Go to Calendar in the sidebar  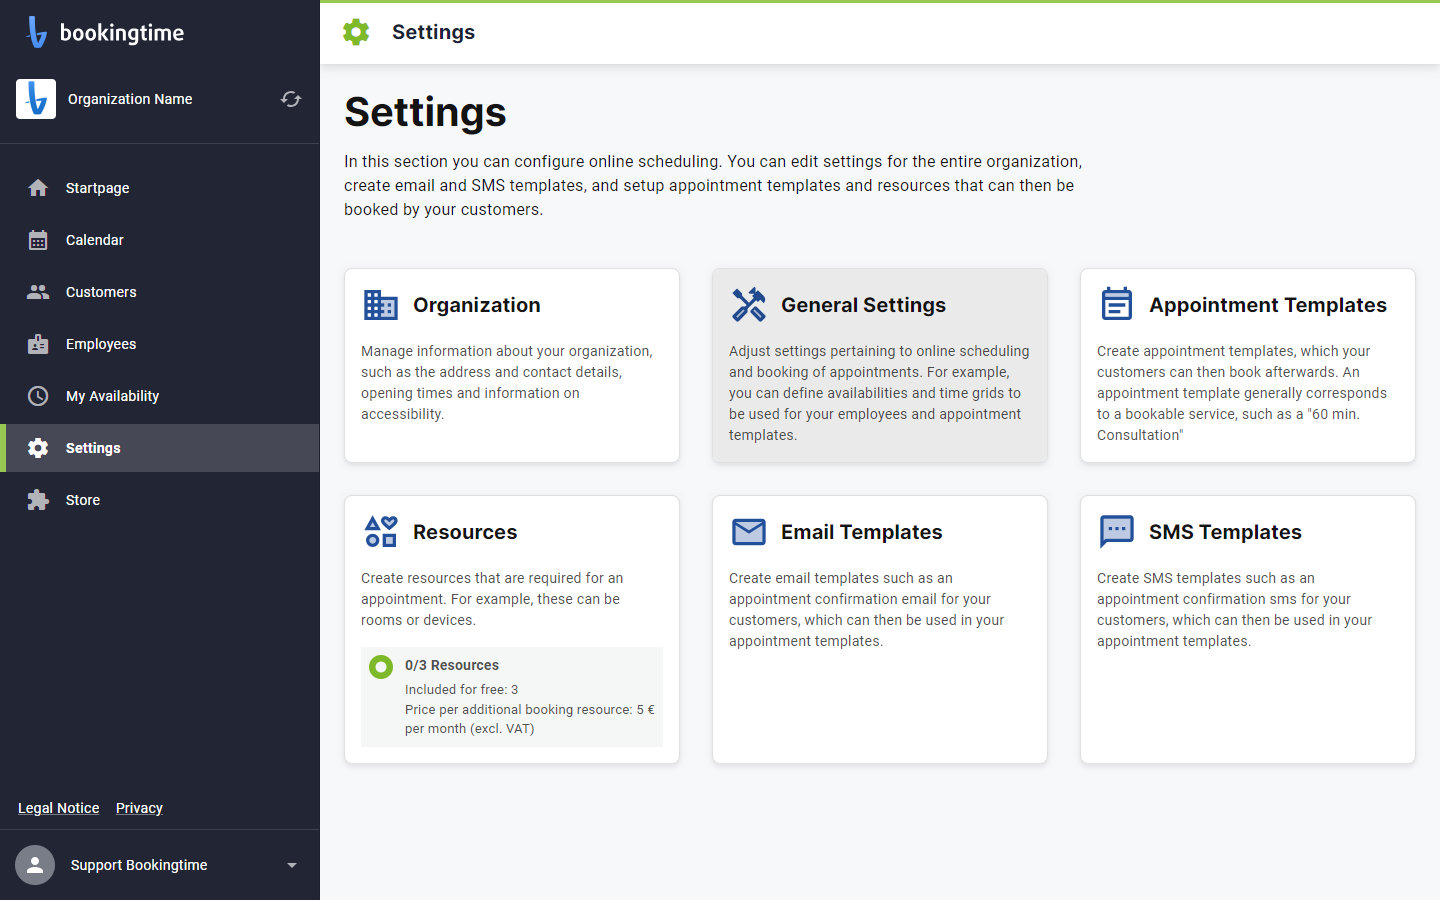(x=160, y=240)
